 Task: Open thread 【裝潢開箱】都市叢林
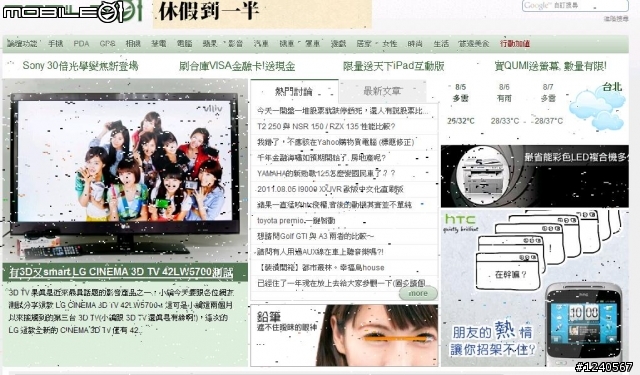click(x=320, y=268)
